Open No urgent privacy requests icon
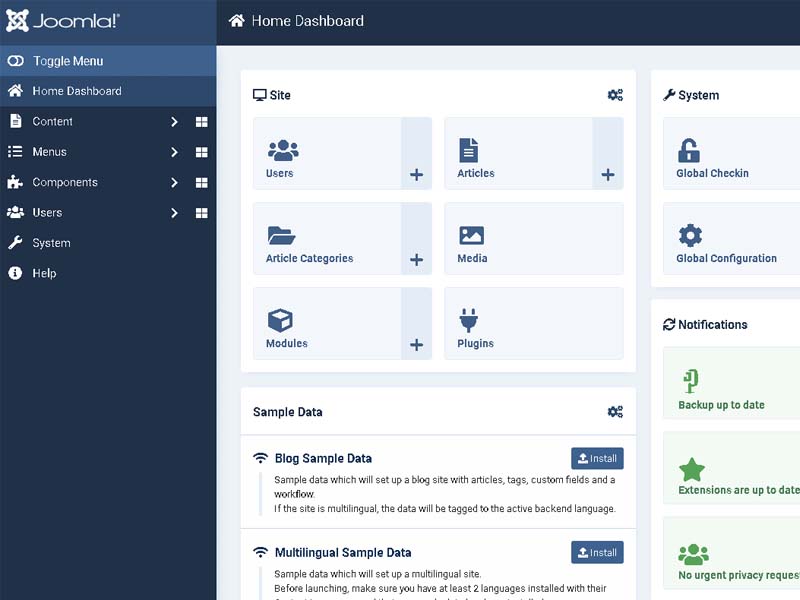Screen dimensions: 800x600 pos(693,554)
